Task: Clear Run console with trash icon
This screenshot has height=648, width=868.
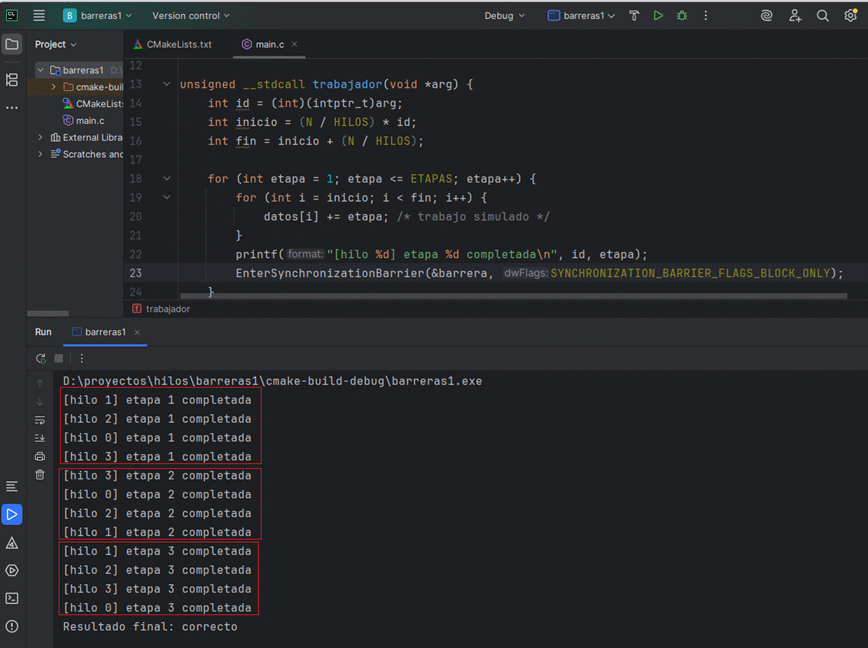Action: [40, 474]
